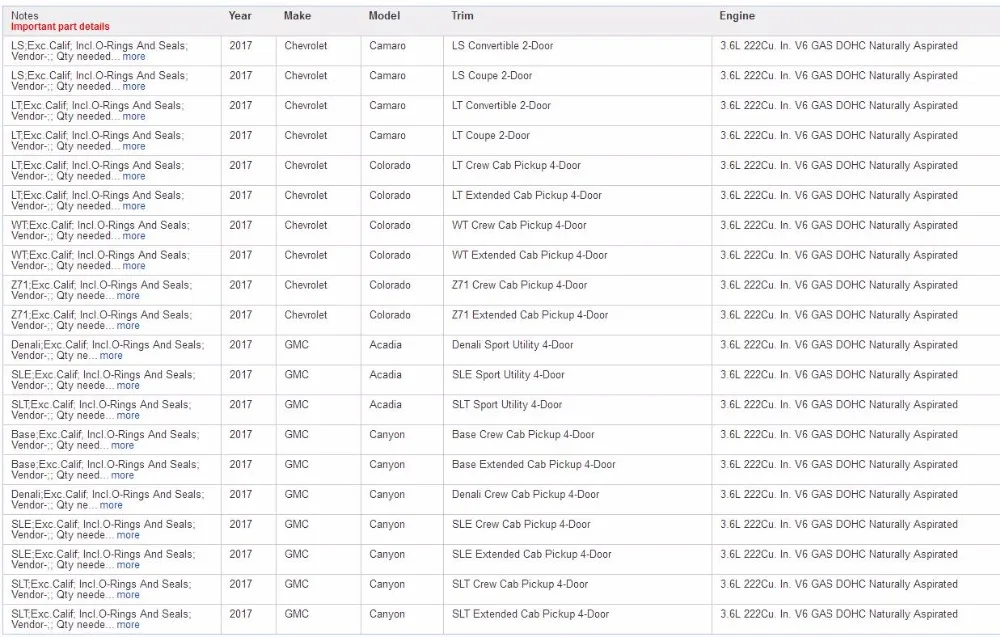Select 'LS Coupe 2-Door' trim cell

coord(492,76)
